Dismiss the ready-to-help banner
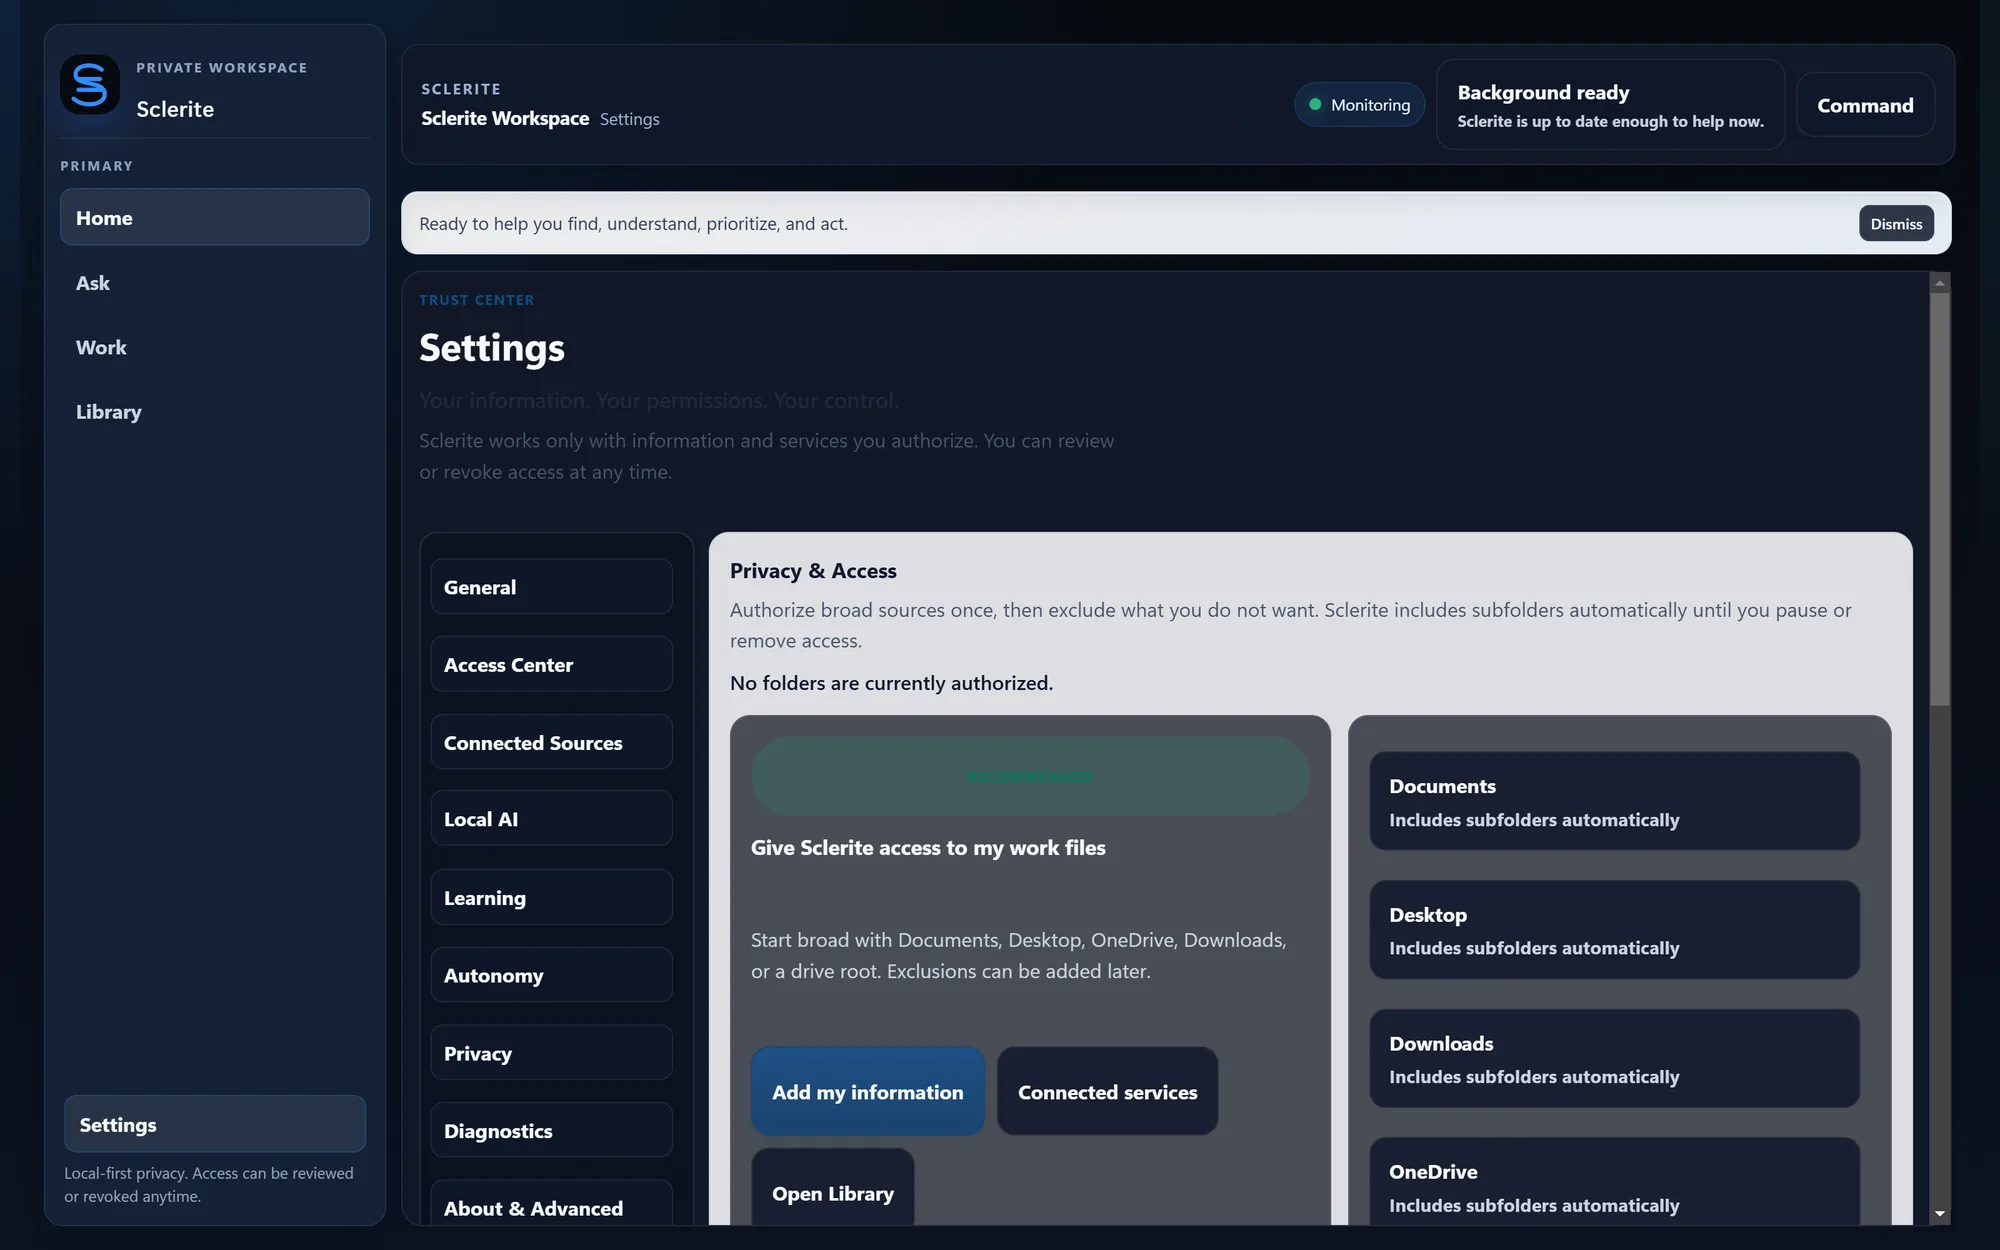Image resolution: width=2000 pixels, height=1250 pixels. tap(1896, 224)
